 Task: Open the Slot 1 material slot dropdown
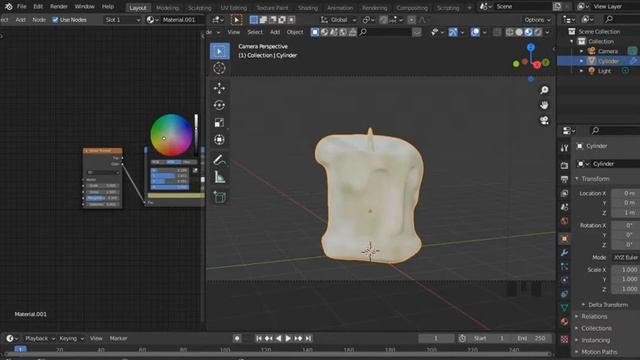122,20
